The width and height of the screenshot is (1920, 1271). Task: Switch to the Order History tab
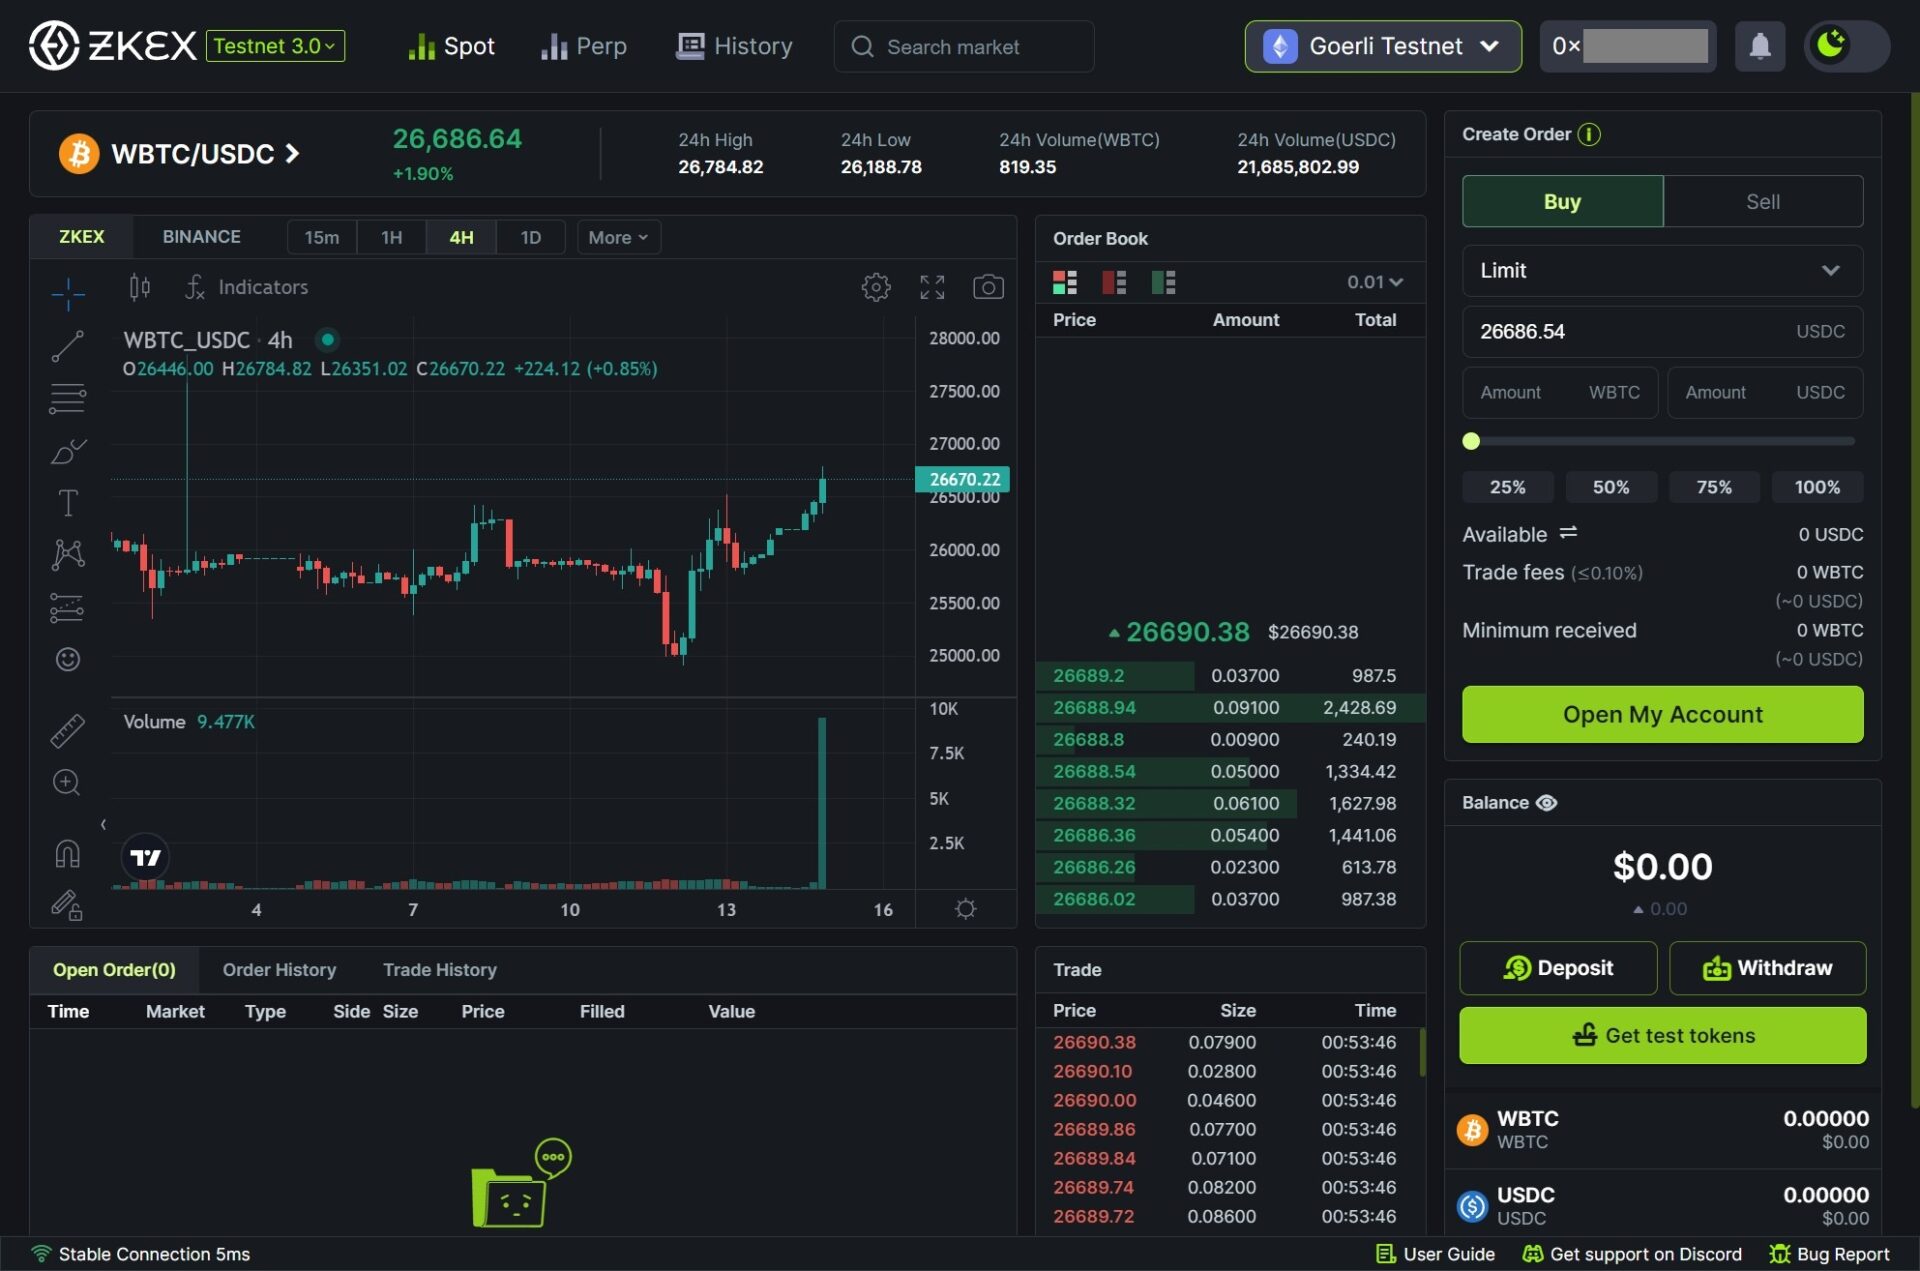(279, 969)
